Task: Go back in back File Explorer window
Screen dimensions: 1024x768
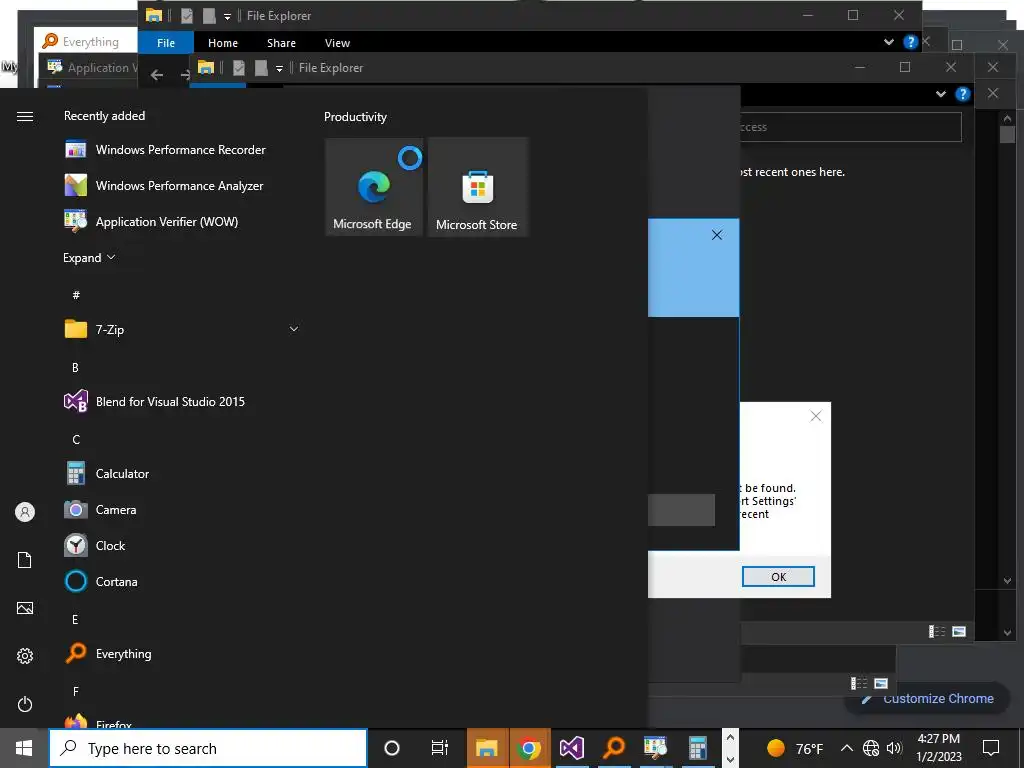Action: pos(157,75)
